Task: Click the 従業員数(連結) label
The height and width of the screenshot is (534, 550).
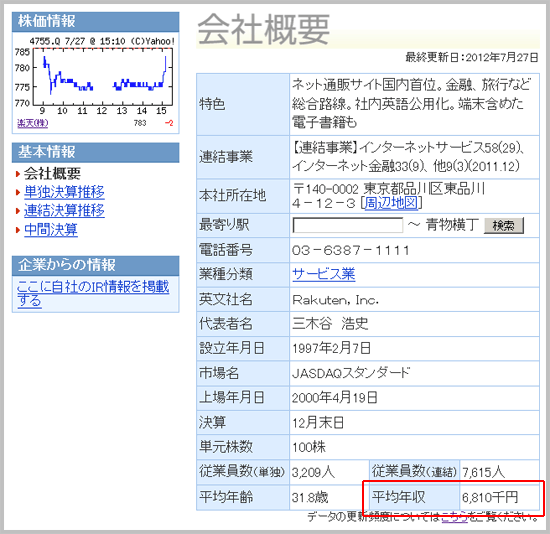Action: coord(415,472)
